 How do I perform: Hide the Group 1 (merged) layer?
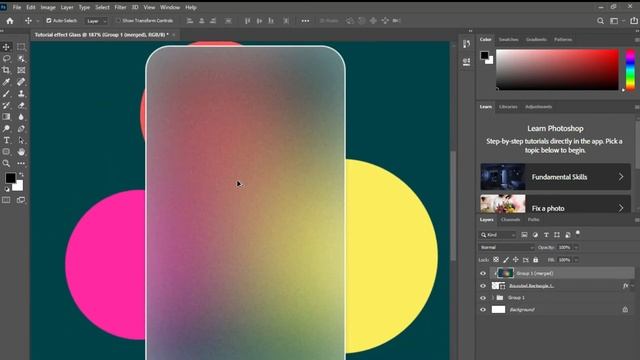click(483, 273)
